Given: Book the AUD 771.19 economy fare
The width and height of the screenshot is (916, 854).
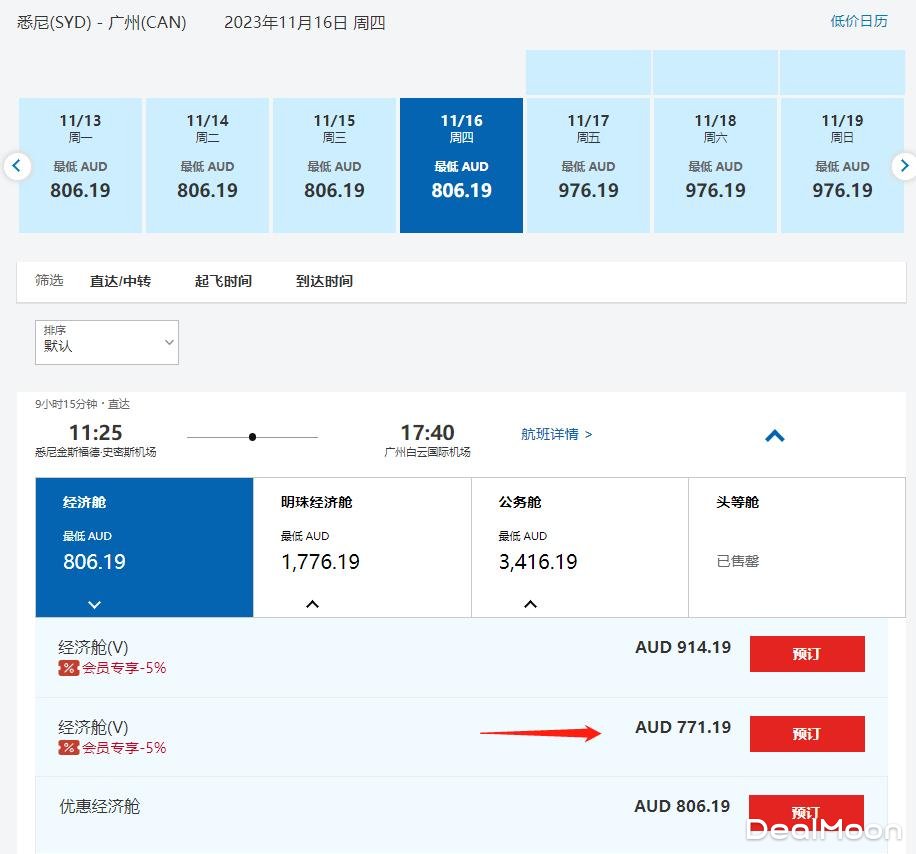Looking at the screenshot, I should [x=806, y=734].
